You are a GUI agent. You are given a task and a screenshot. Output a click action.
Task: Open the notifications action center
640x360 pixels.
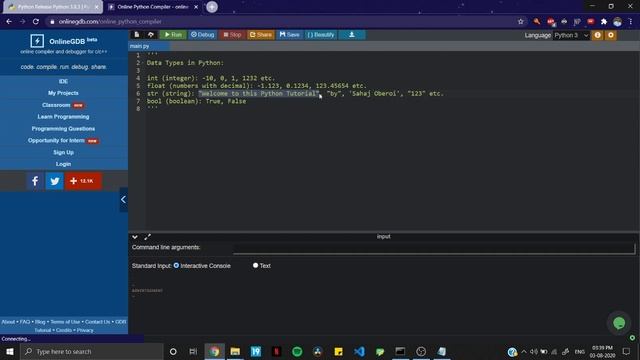[x=626, y=351]
